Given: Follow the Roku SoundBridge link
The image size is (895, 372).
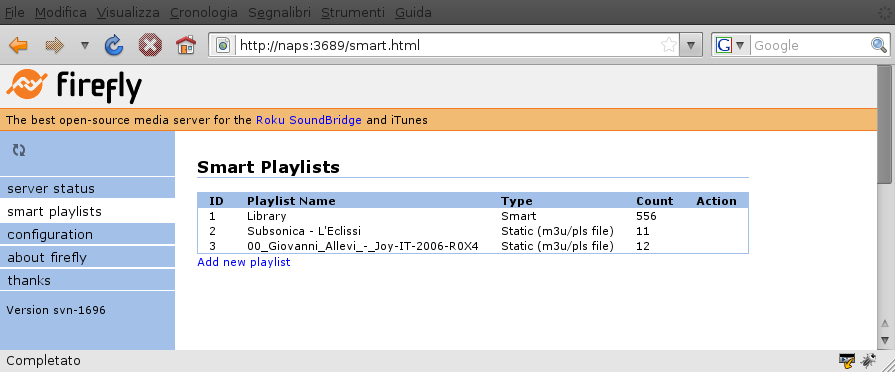Looking at the screenshot, I should coord(309,120).
